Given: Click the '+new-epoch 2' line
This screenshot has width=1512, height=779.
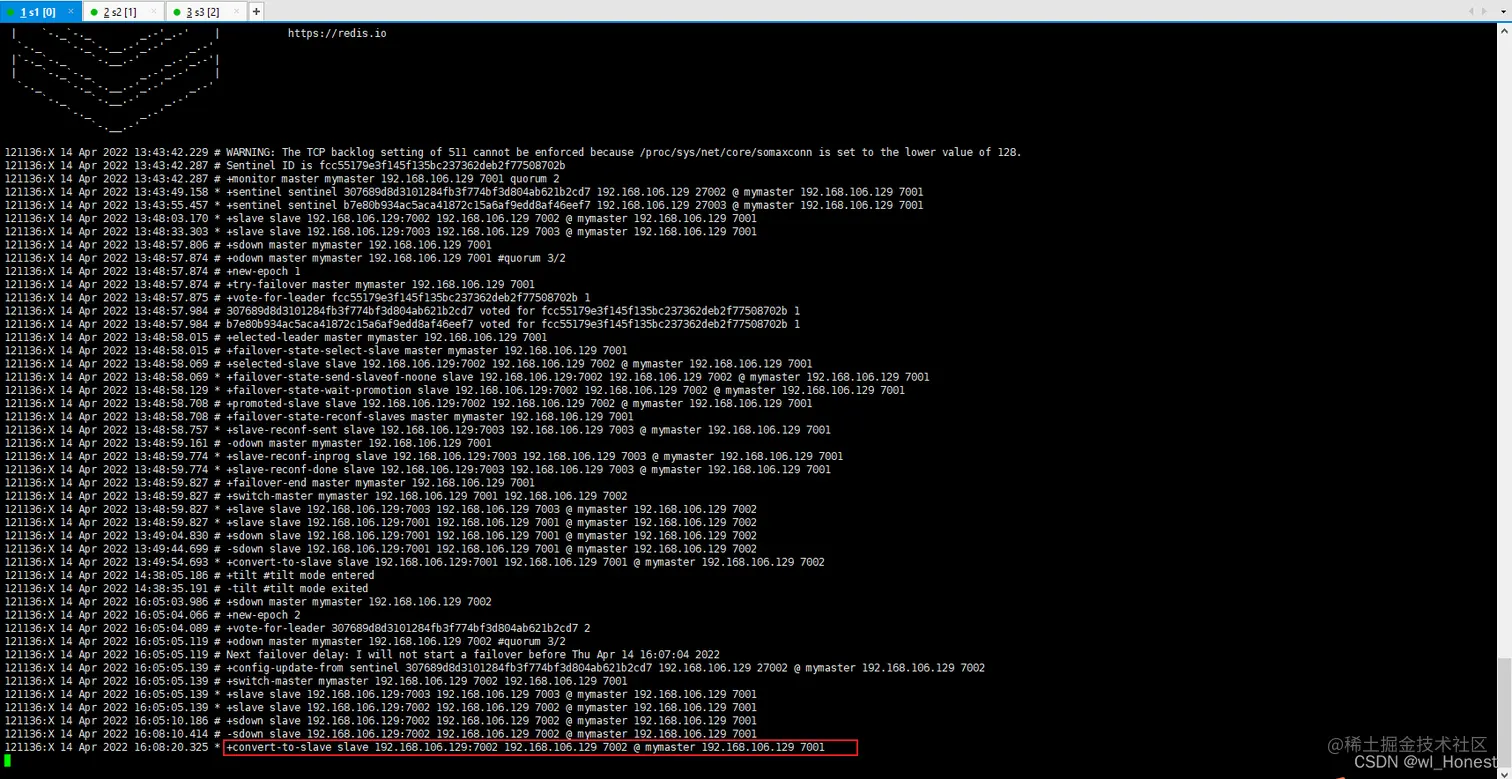Looking at the screenshot, I should [153, 615].
